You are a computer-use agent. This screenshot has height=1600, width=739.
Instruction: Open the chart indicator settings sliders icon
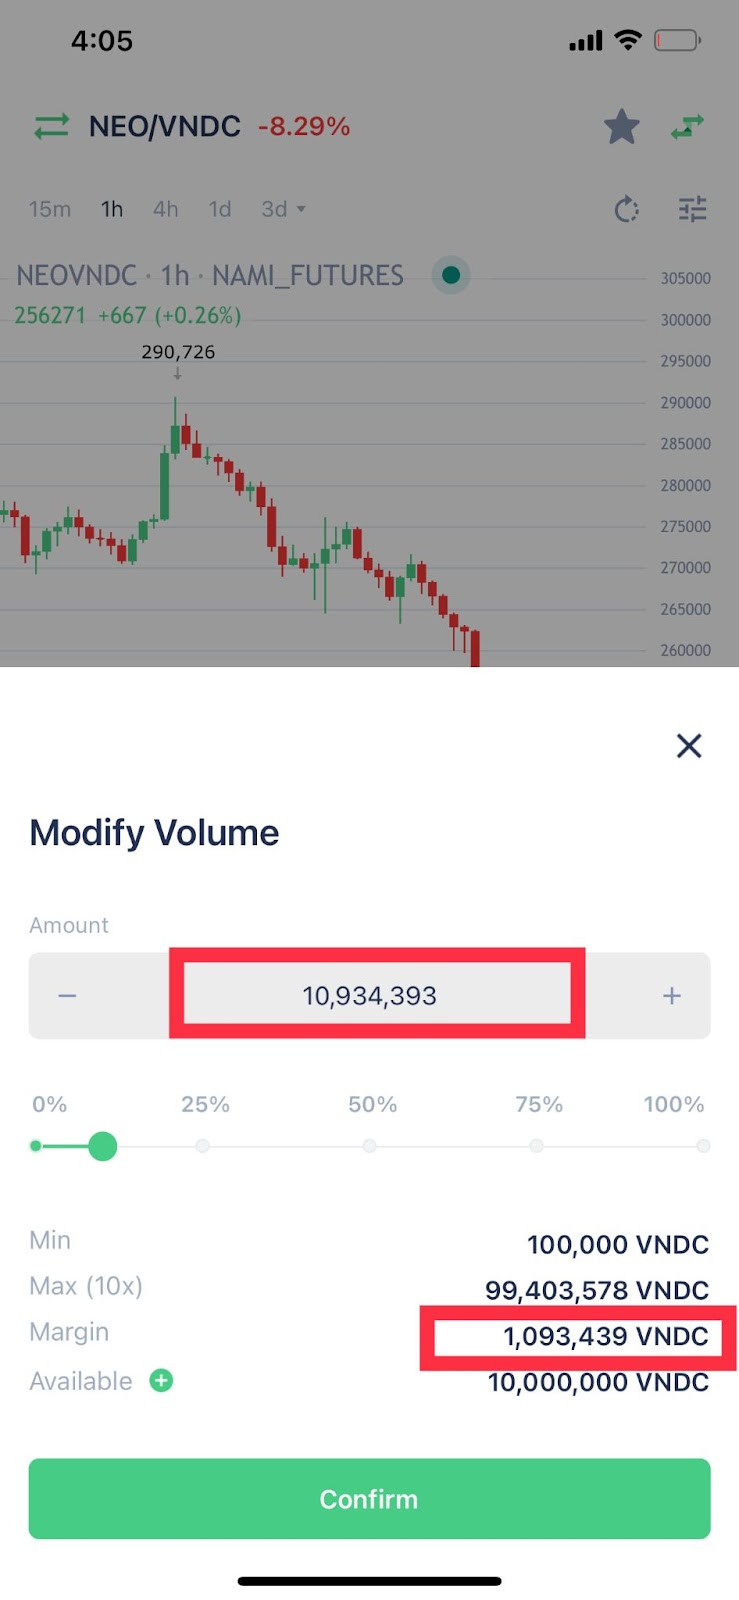click(692, 209)
